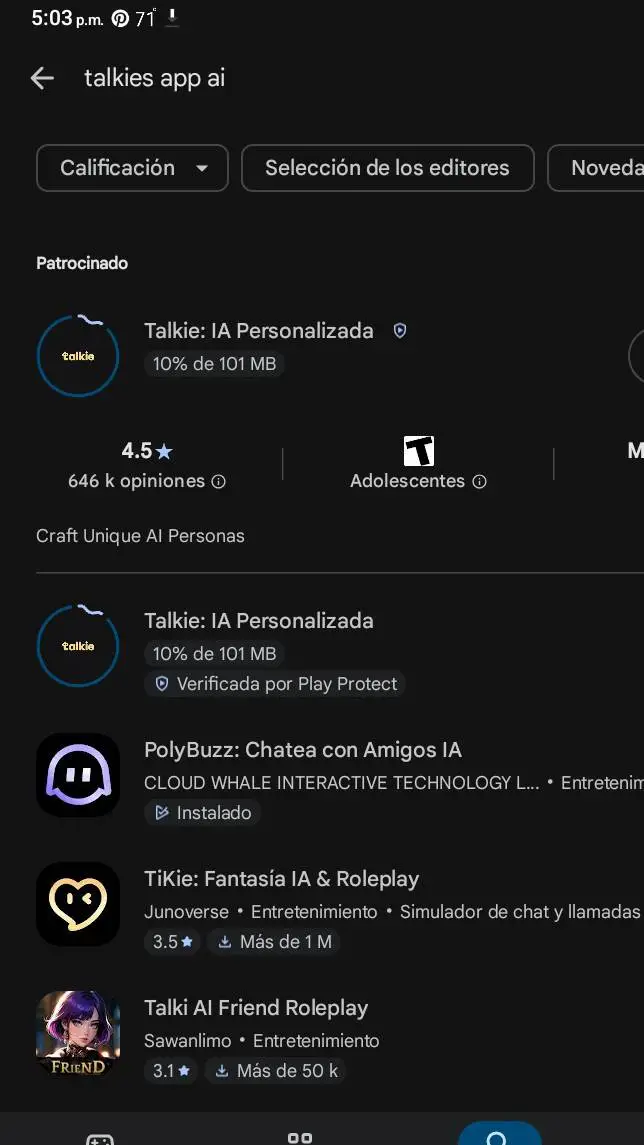This screenshot has height=1145, width=644.
Task: Tap the talkies app ai search field
Action: pyautogui.click(x=155, y=78)
